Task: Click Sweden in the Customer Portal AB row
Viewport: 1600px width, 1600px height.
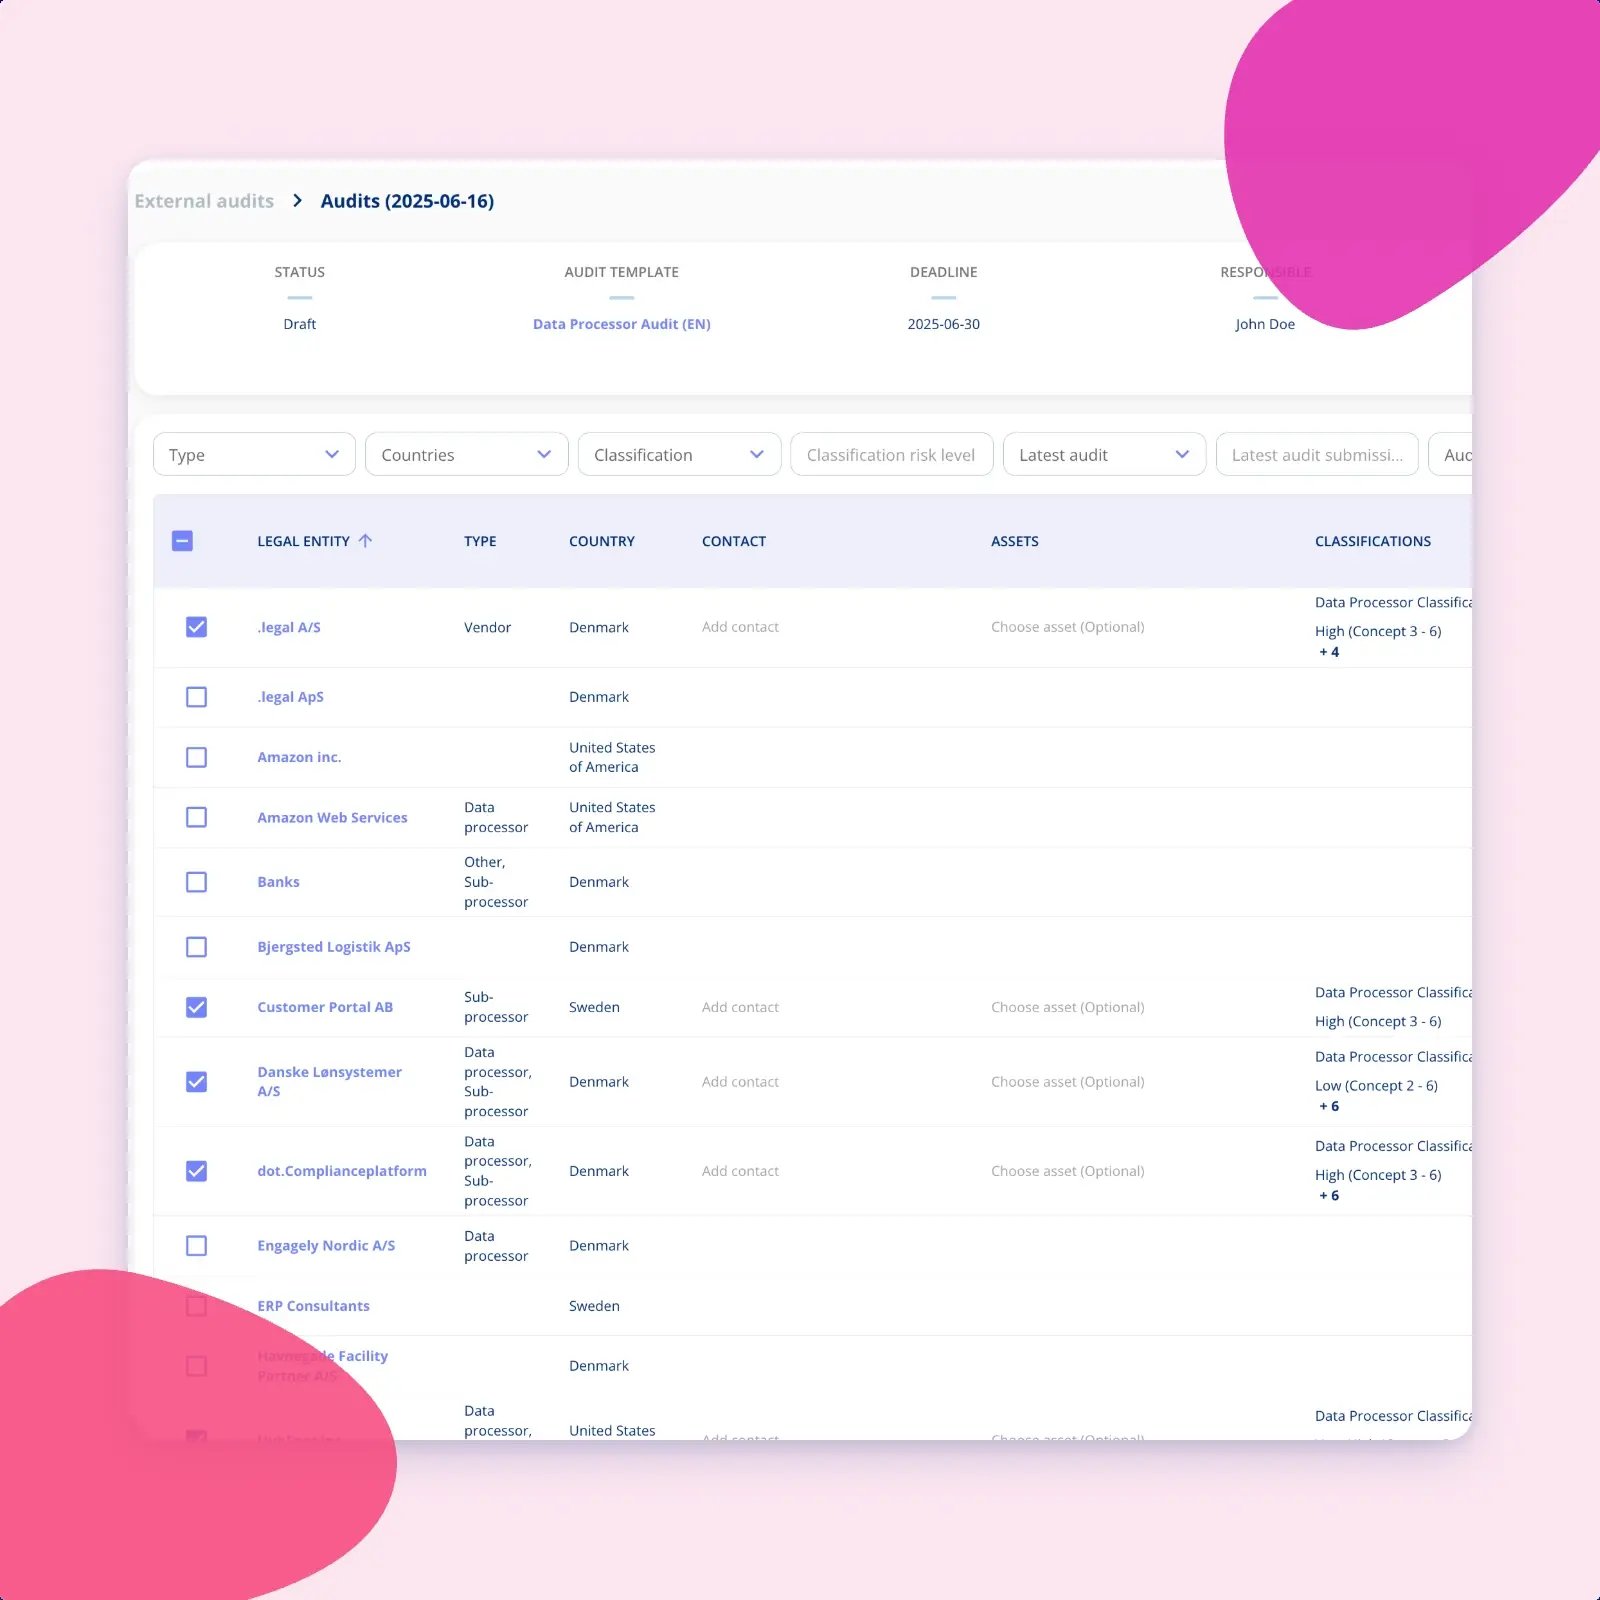Action: click(x=594, y=1007)
